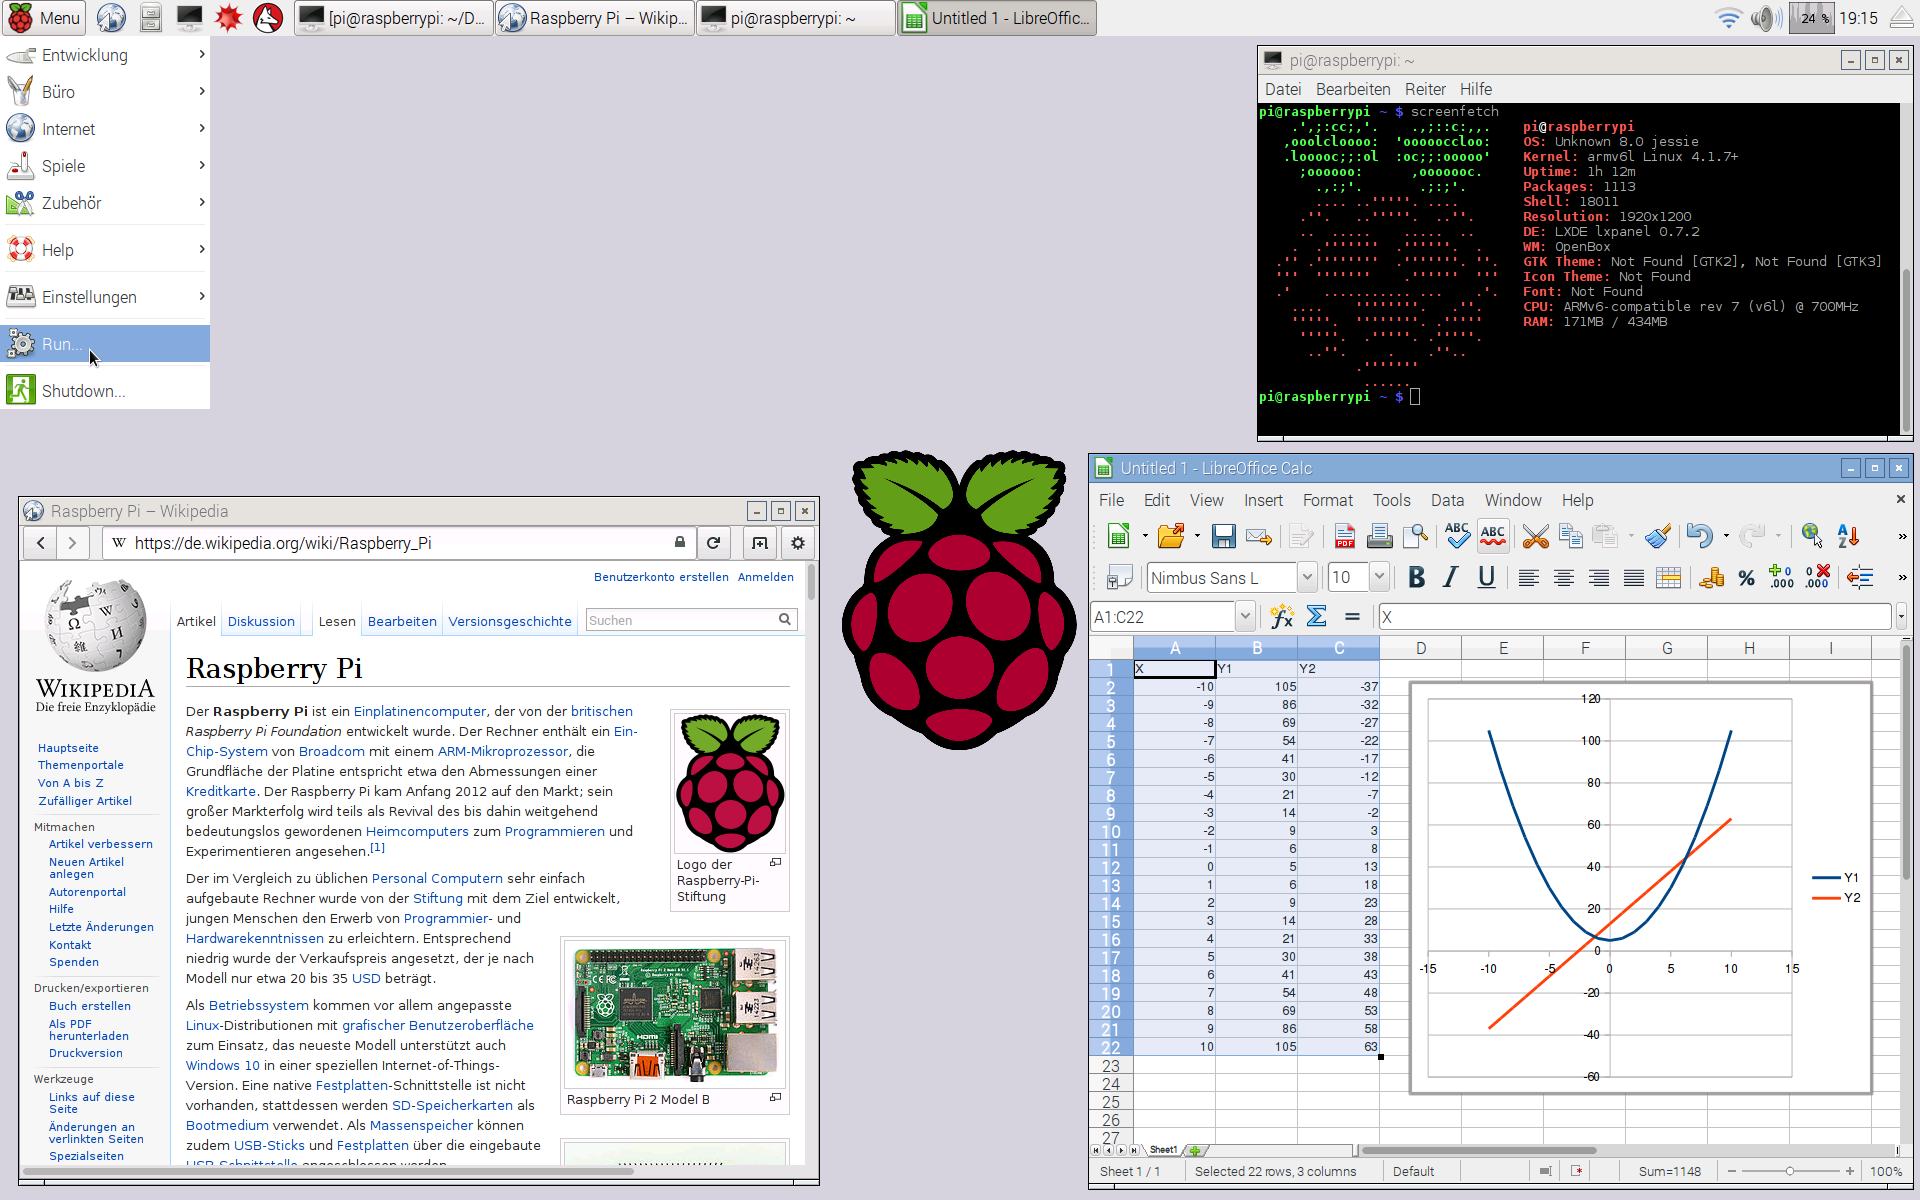The image size is (1920, 1200).
Task: Open the Name Box dropdown
Action: tap(1245, 616)
